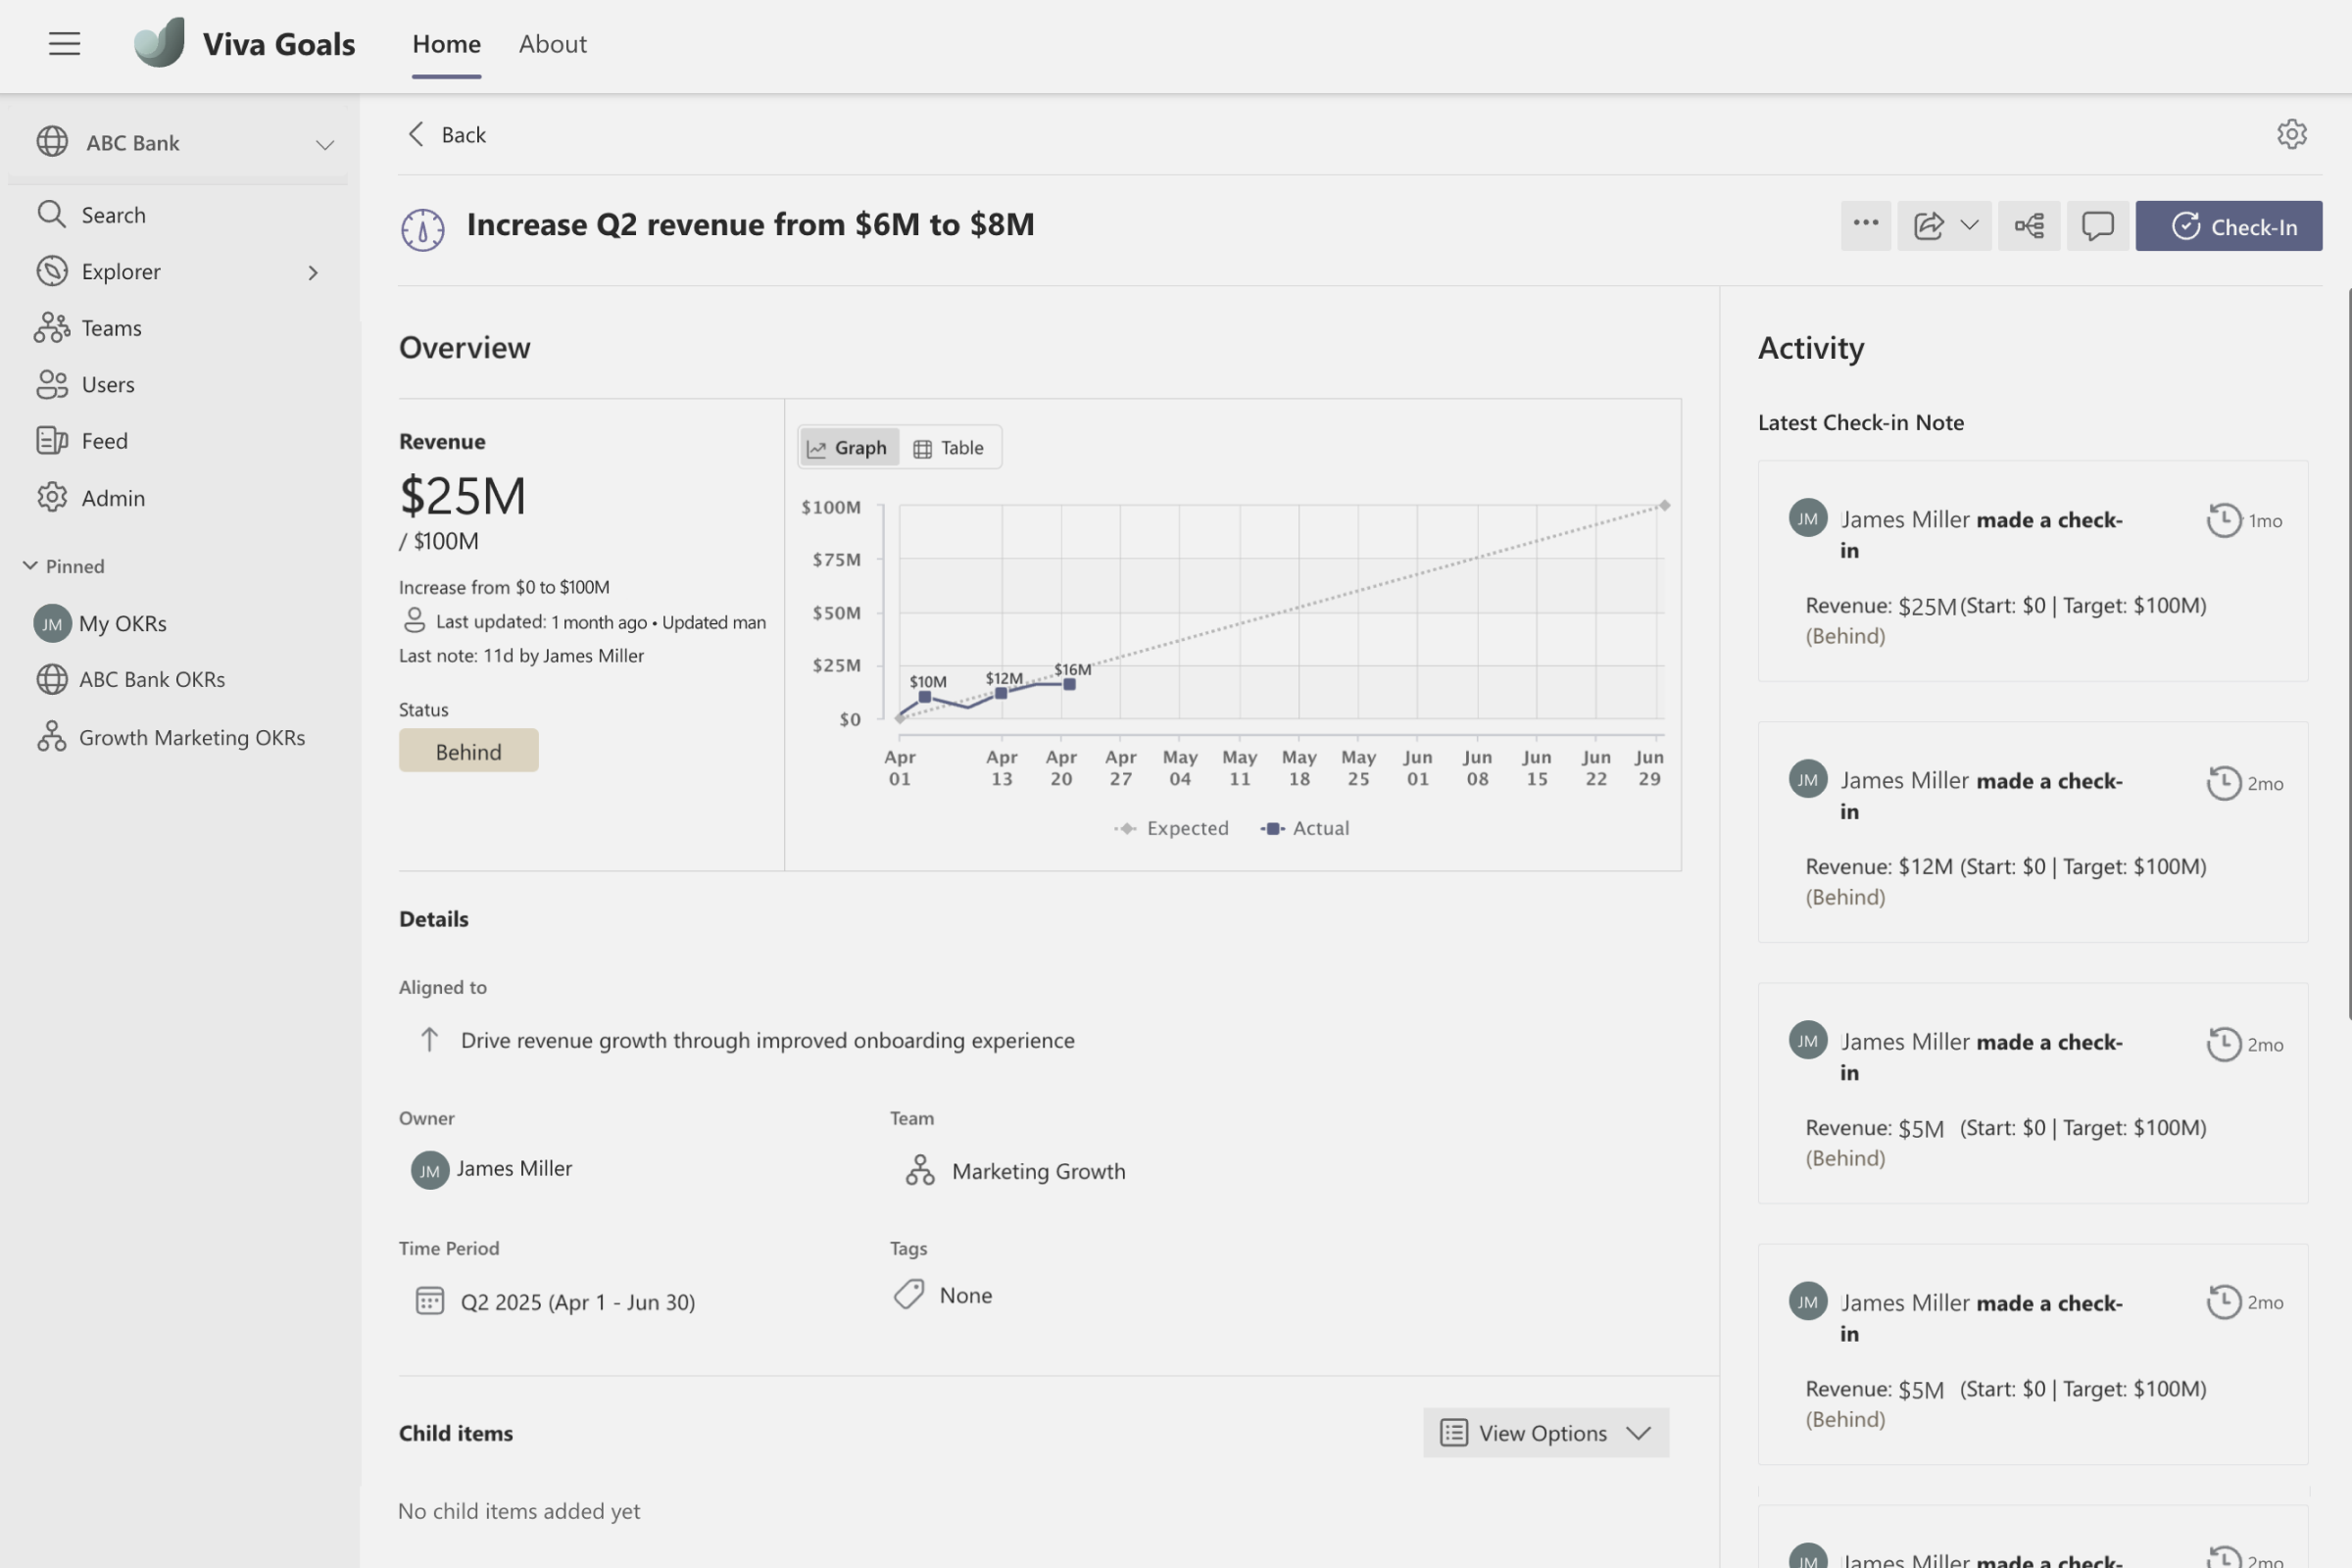
Task: Click the $12M data point on chart
Action: (x=1000, y=693)
